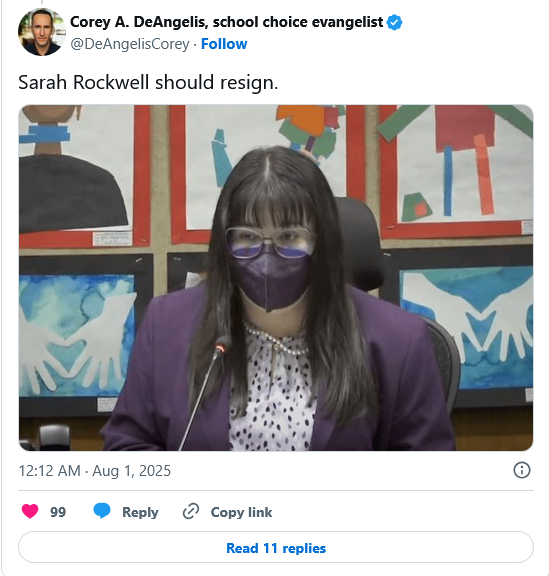
Task: Click the red house collage artwork
Action: click(x=456, y=171)
